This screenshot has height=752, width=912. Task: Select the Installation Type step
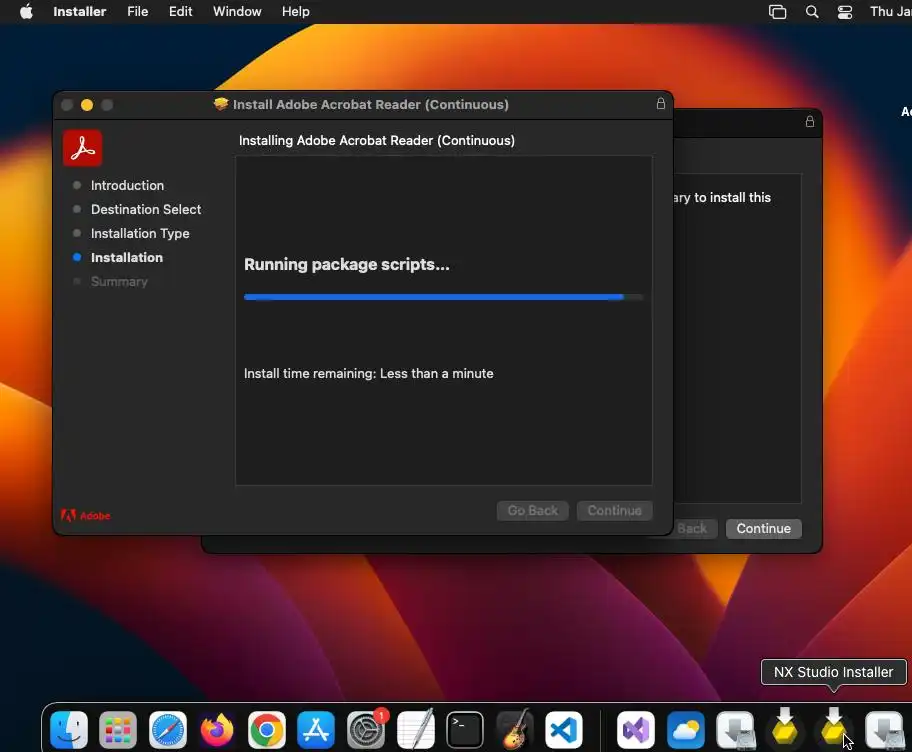(140, 233)
